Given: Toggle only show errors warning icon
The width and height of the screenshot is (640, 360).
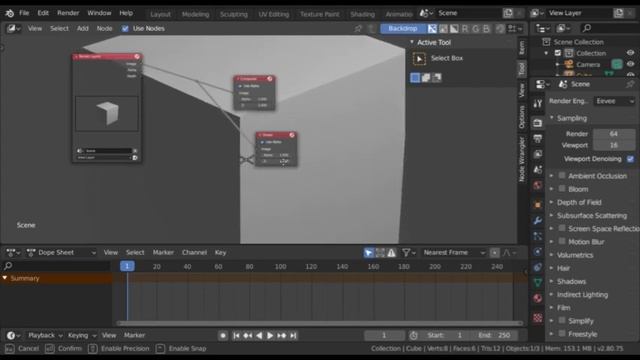Looking at the screenshot, I should [x=391, y=253].
